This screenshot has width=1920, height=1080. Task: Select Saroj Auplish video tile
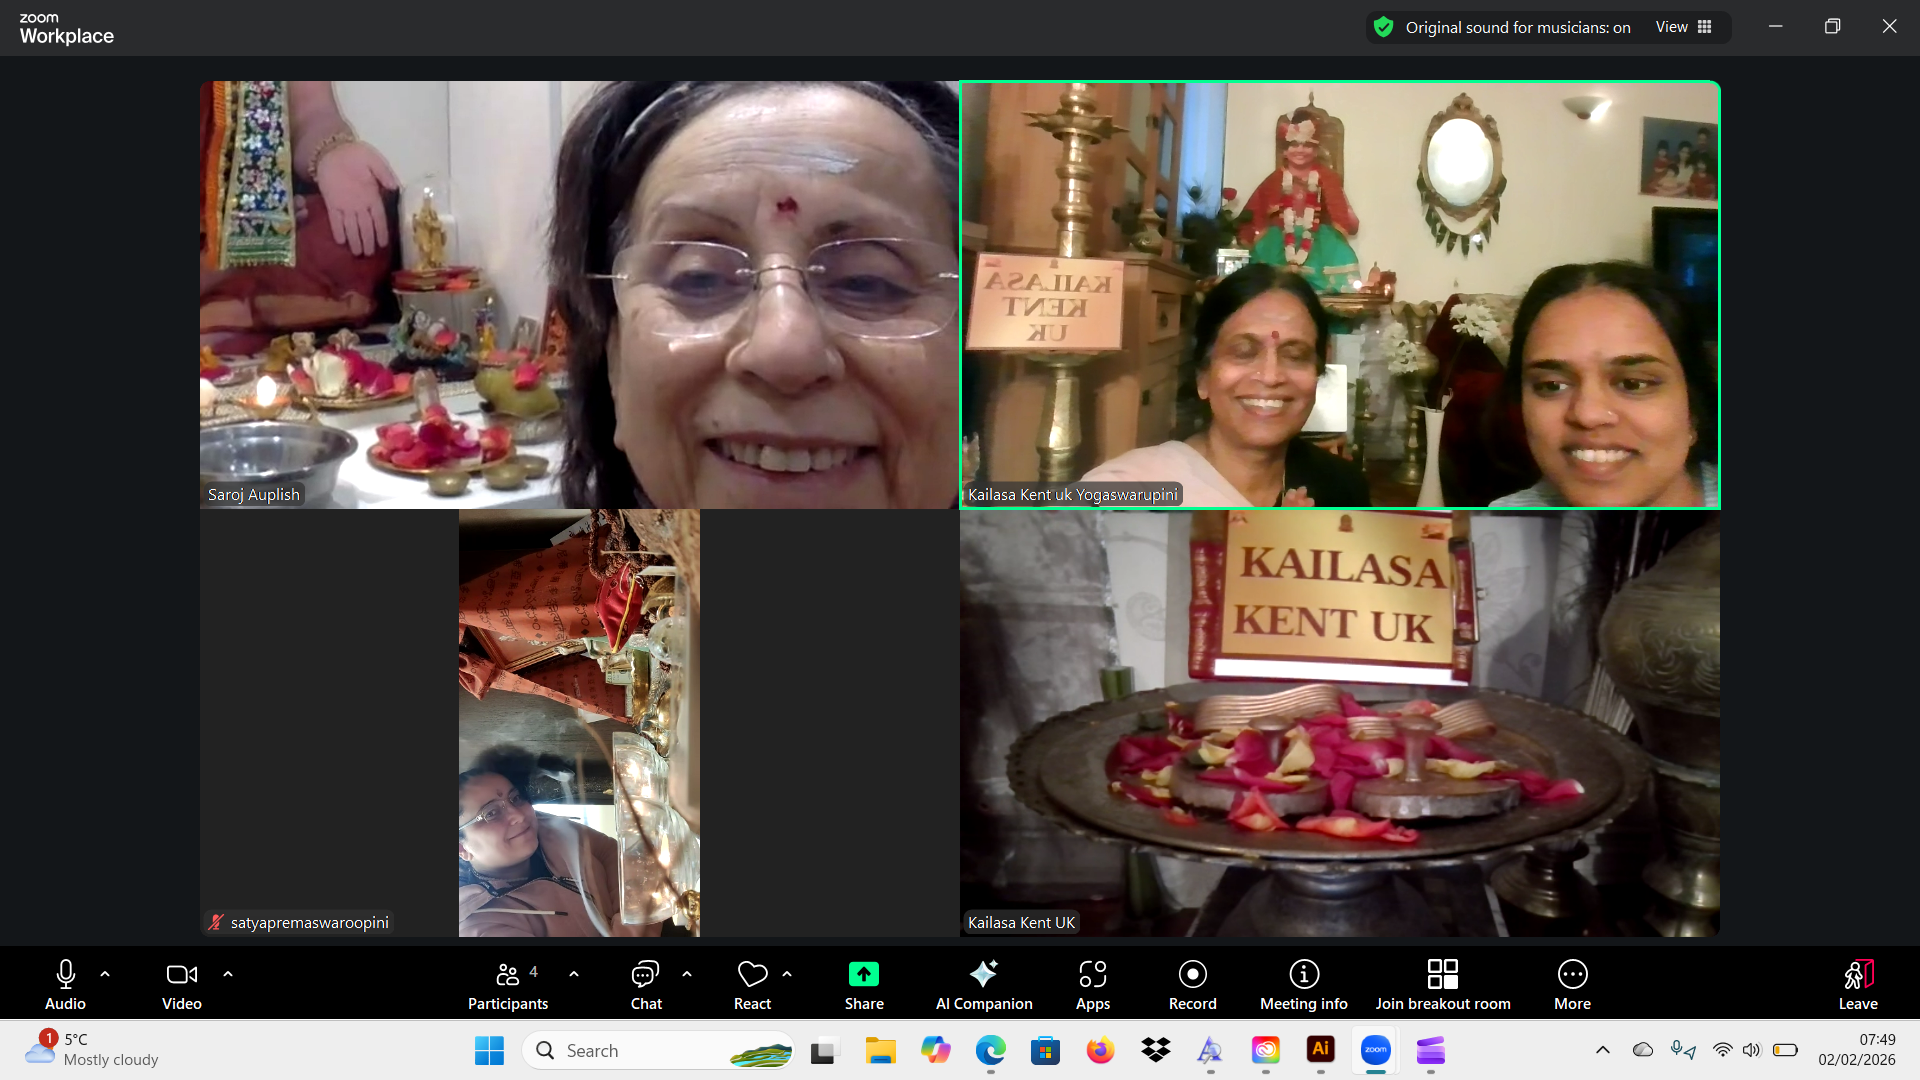click(x=579, y=294)
